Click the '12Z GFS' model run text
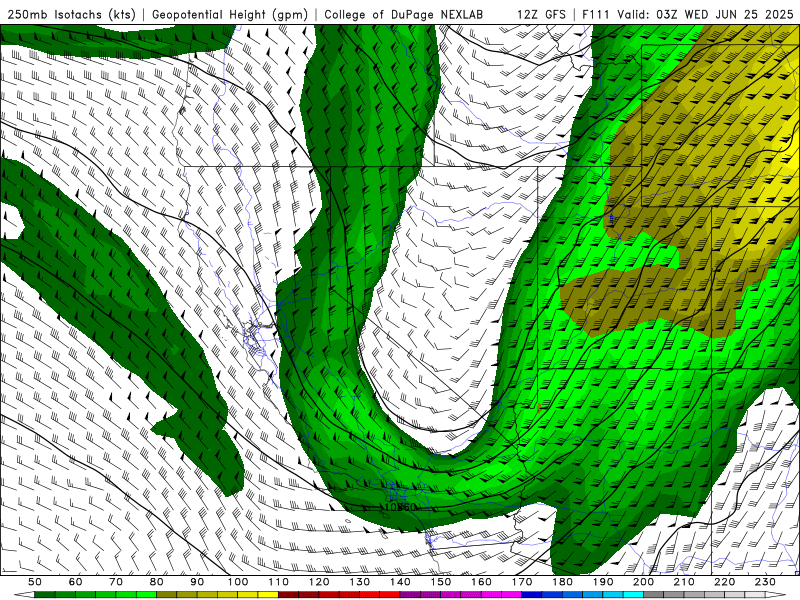The height and width of the screenshot is (600, 800). [542, 14]
